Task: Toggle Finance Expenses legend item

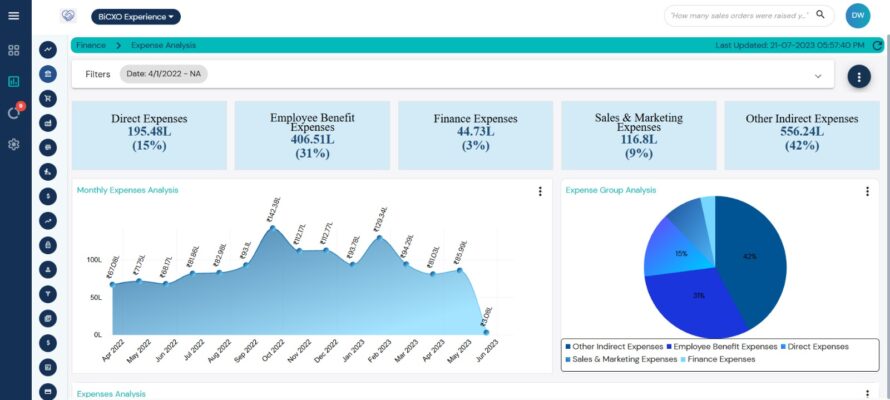Action: pyautogui.click(x=721, y=359)
